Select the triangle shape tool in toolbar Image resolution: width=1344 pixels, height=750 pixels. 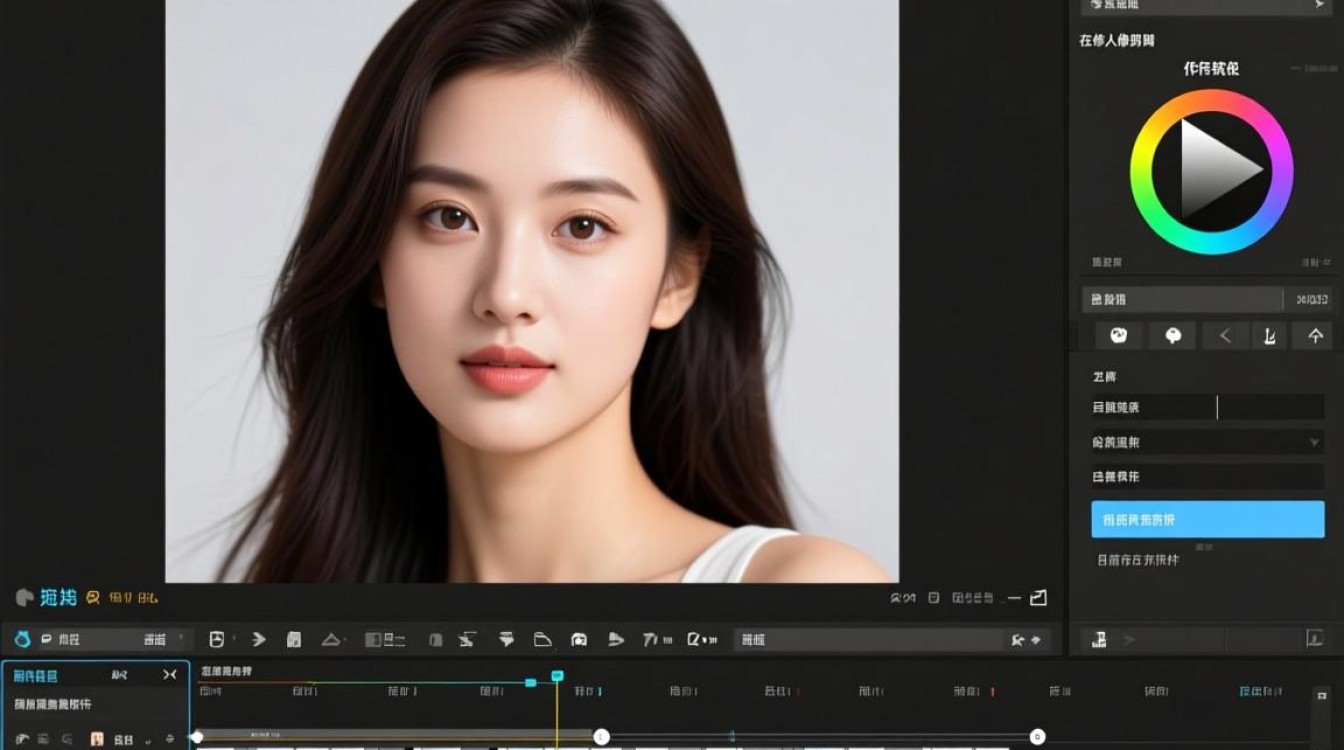(331, 640)
